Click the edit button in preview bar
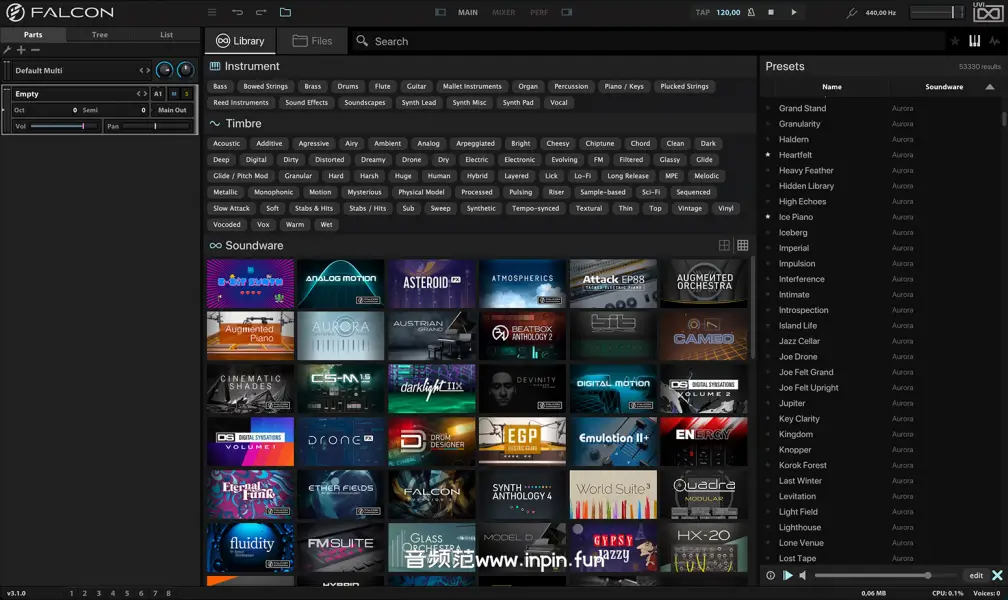Image resolution: width=1008 pixels, height=600 pixels. [976, 575]
